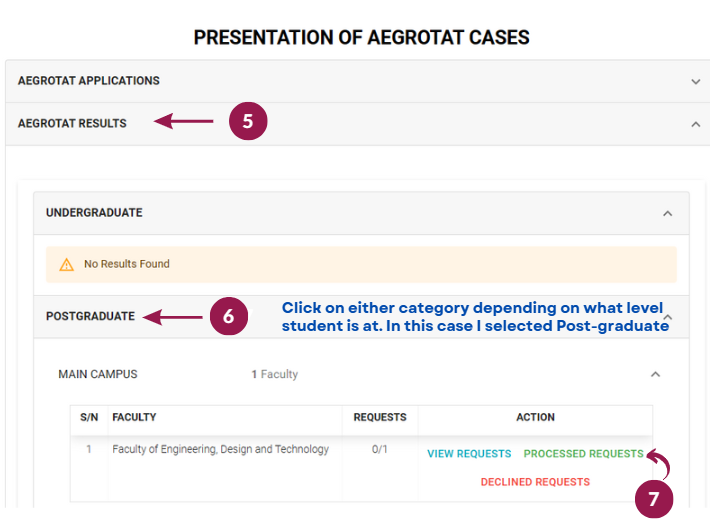Click the step 7 circle marker
This screenshot has height=530, width=710.
point(654,499)
